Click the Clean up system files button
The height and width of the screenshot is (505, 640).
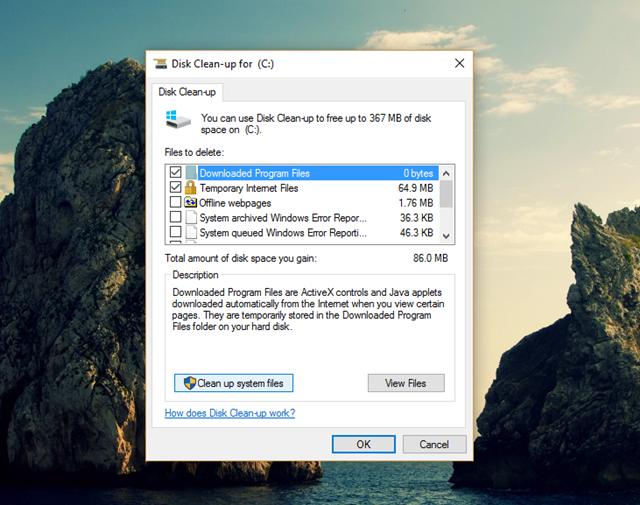point(233,383)
